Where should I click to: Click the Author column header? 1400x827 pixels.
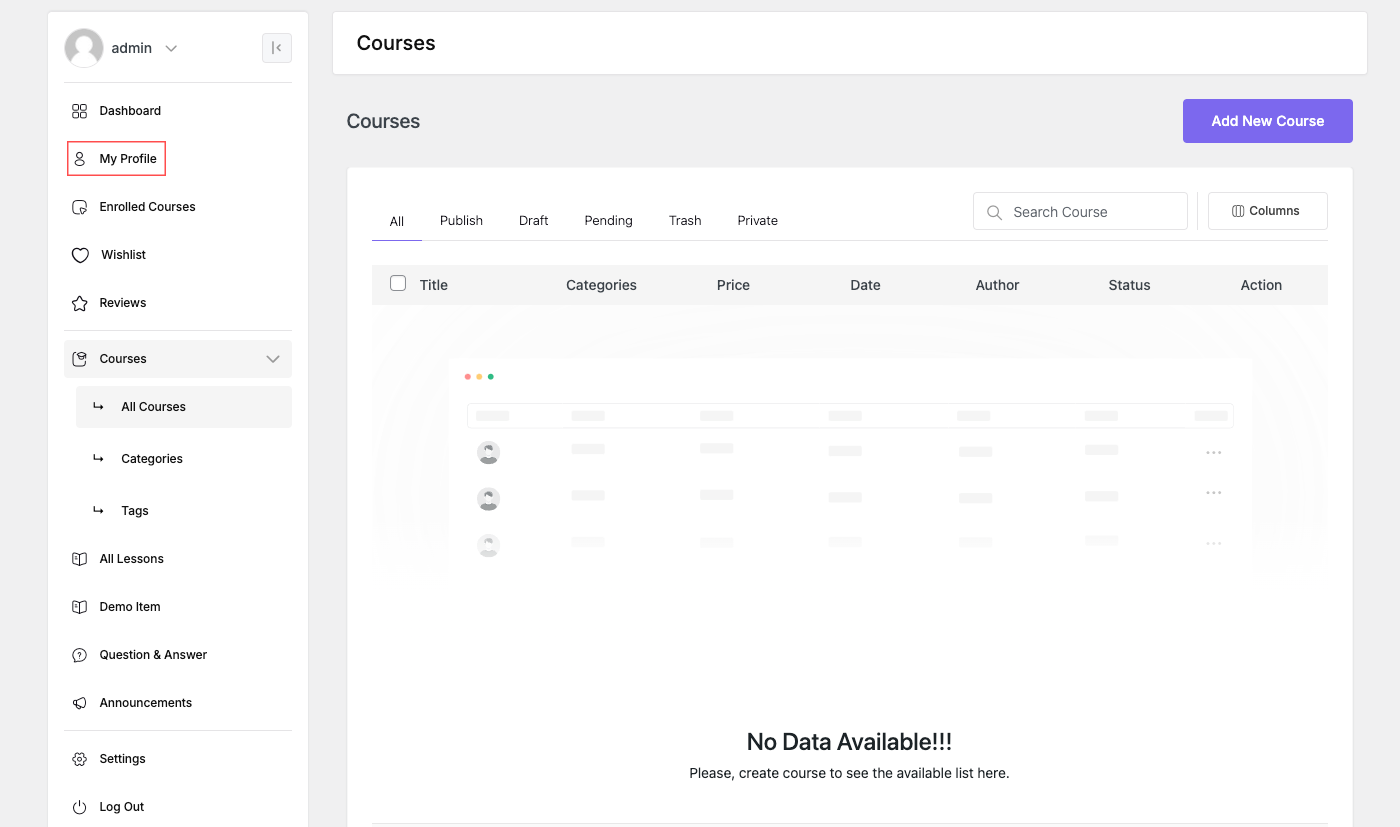(x=997, y=285)
